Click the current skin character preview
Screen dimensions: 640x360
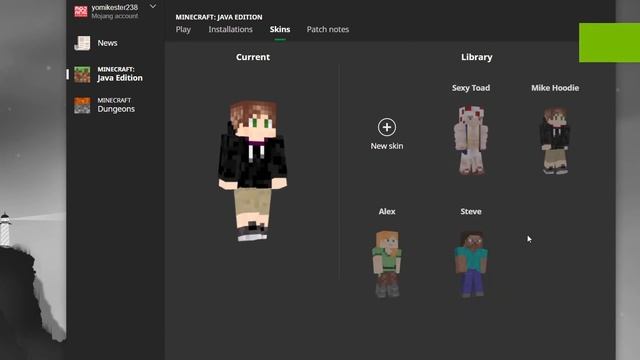click(252, 171)
